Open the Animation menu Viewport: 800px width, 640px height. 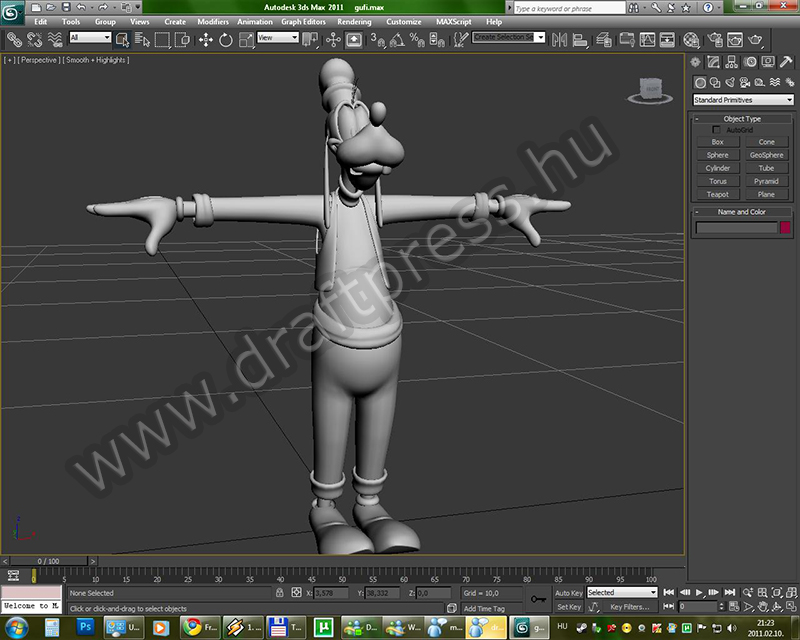click(x=255, y=21)
